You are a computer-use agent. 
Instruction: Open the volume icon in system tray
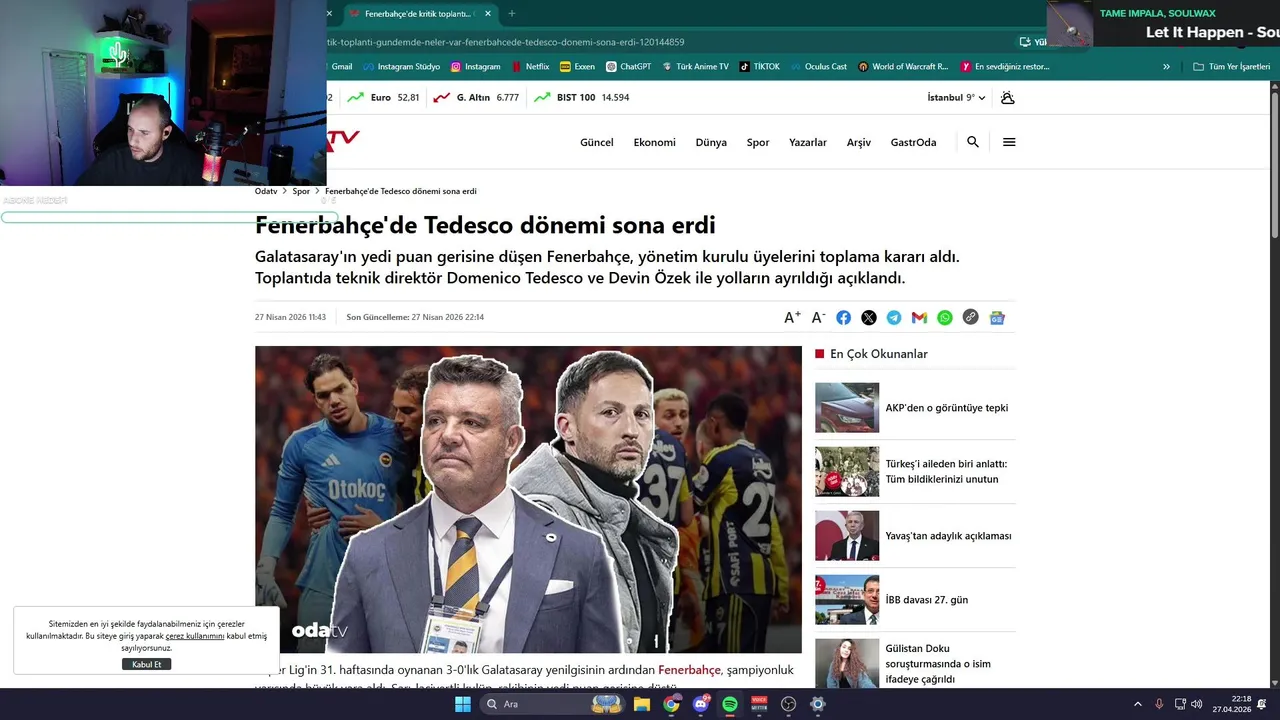pyautogui.click(x=1197, y=704)
